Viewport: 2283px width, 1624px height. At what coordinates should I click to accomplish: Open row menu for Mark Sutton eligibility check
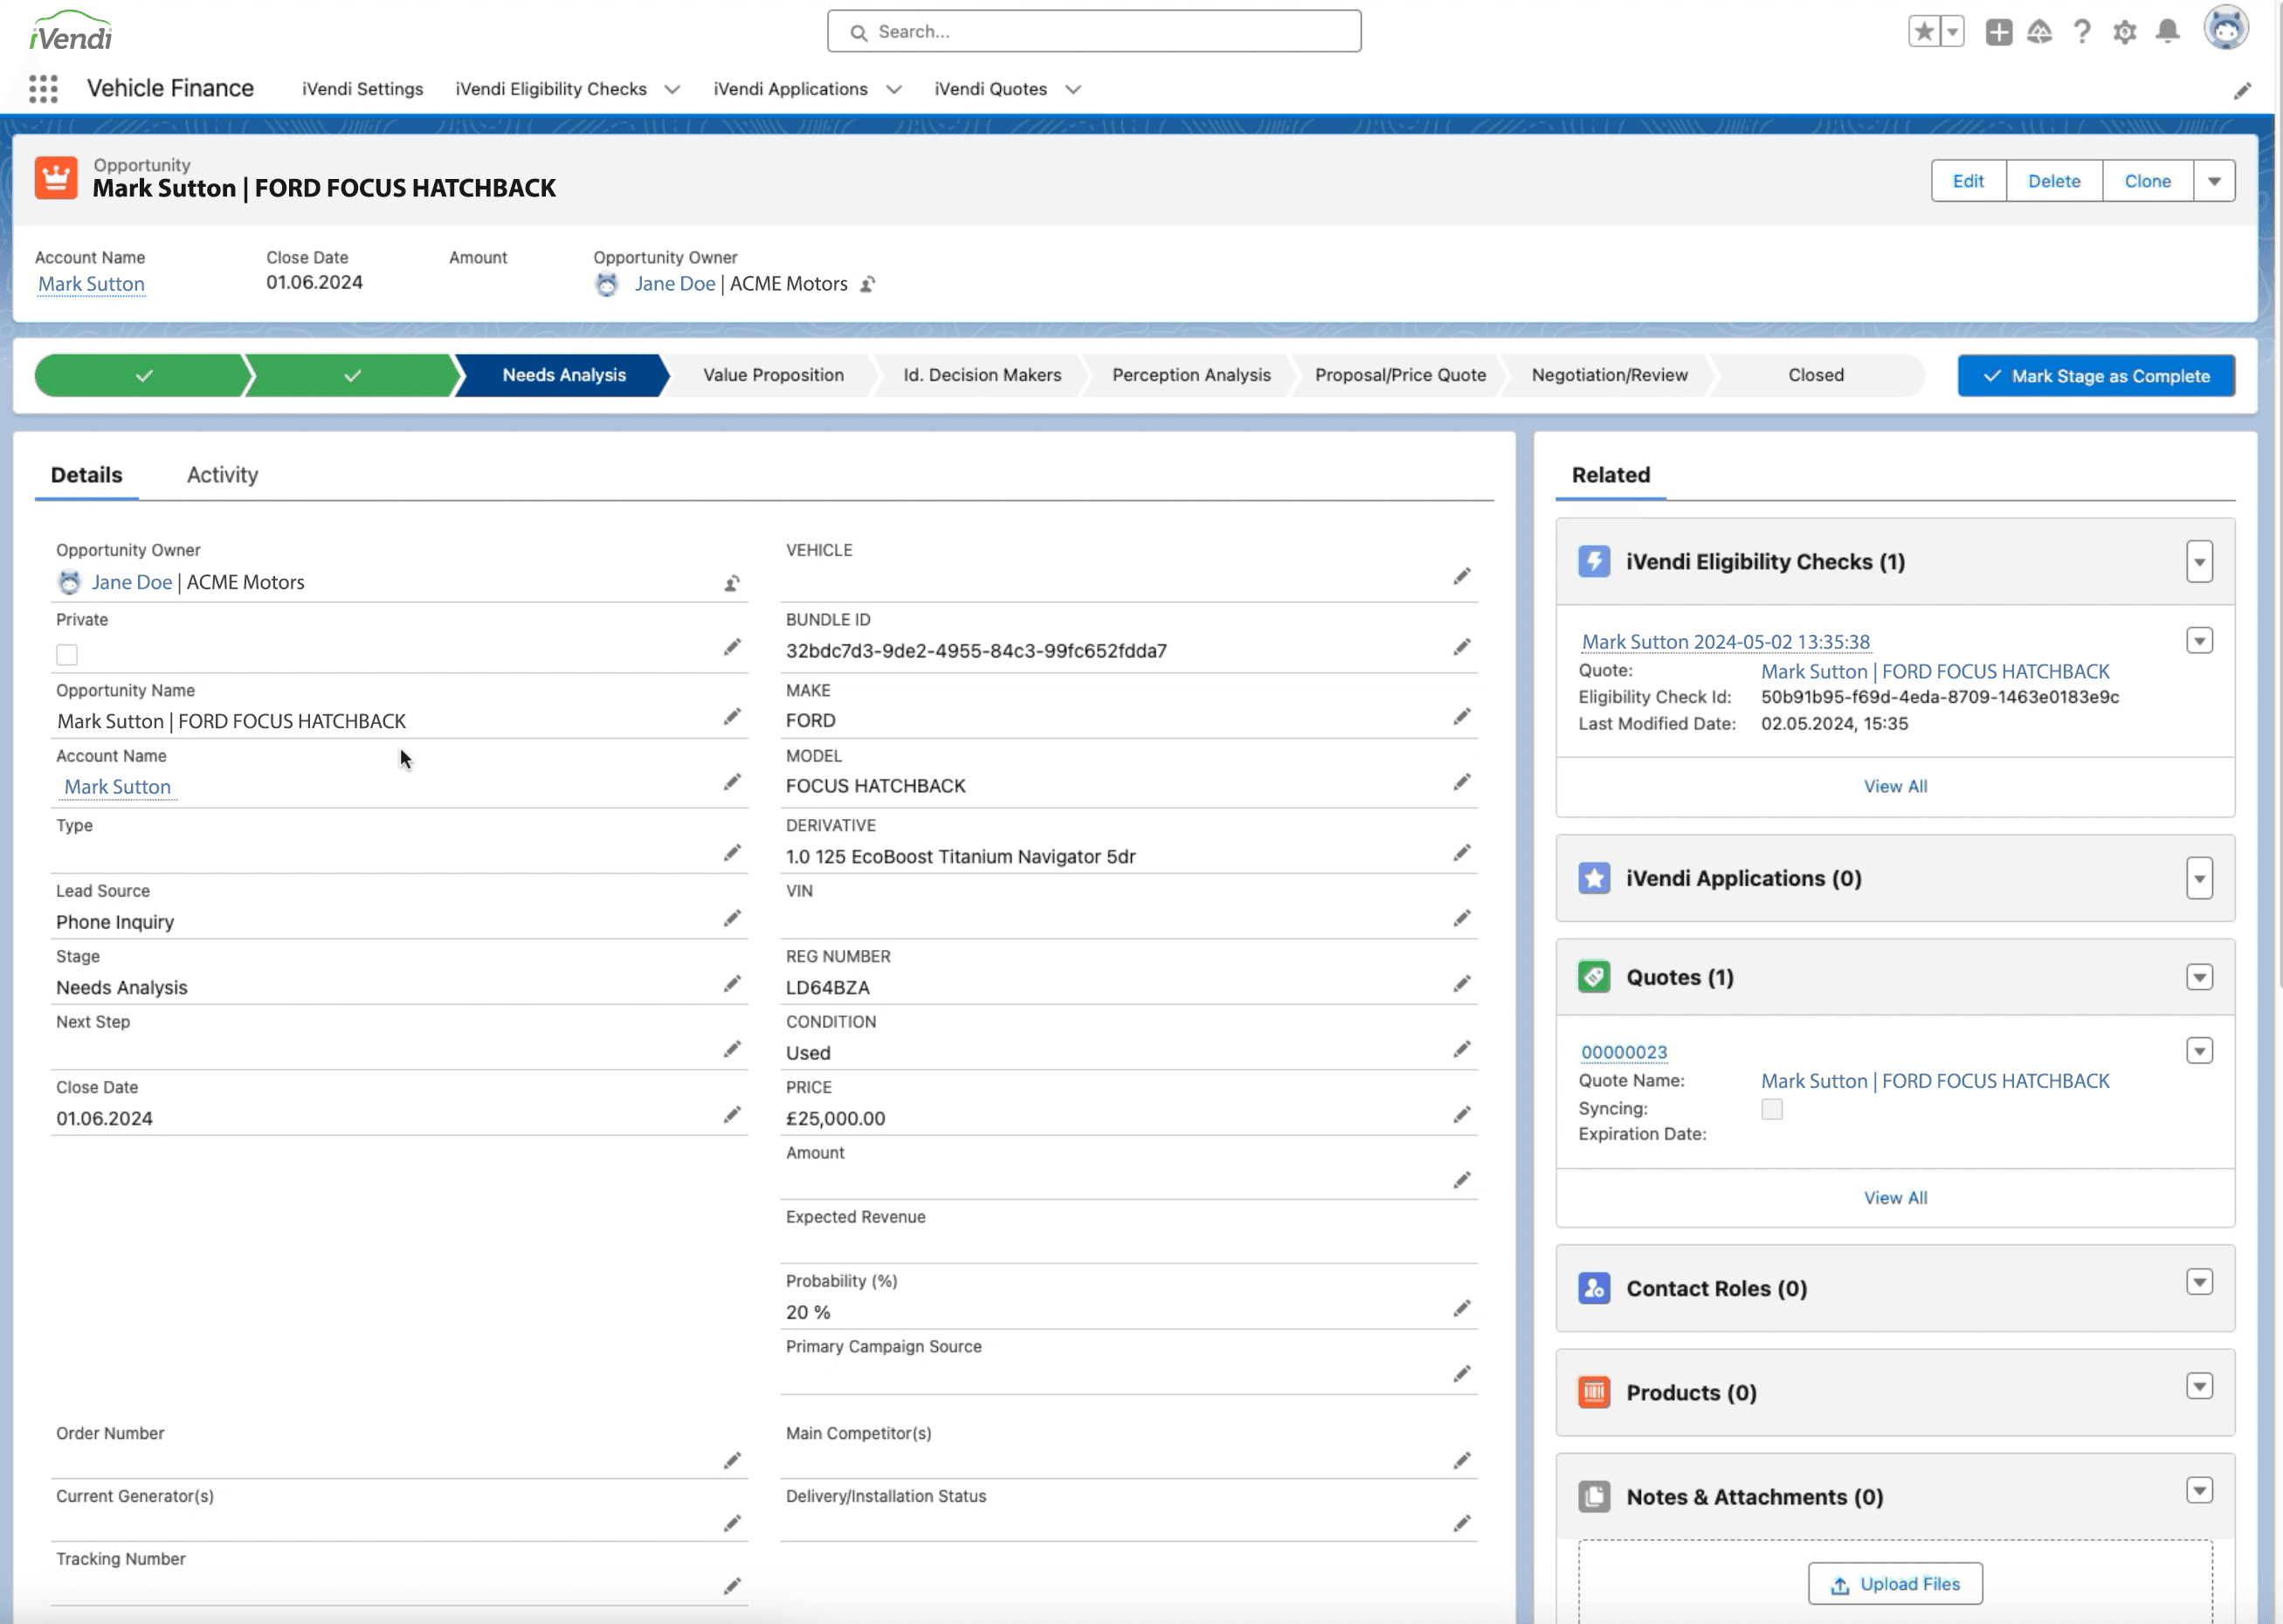[2199, 641]
